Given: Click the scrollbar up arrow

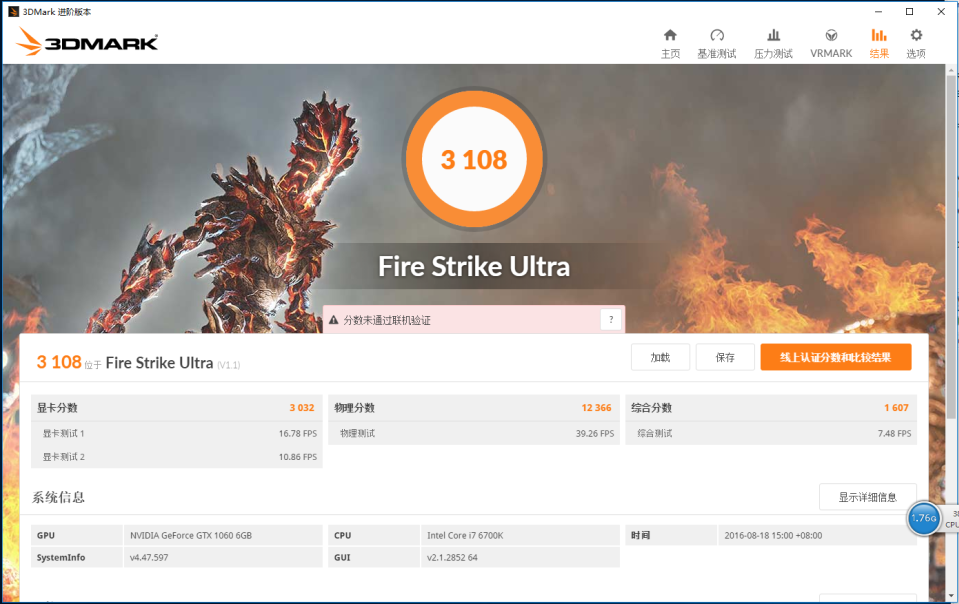Looking at the screenshot, I should pyautogui.click(x=952, y=70).
